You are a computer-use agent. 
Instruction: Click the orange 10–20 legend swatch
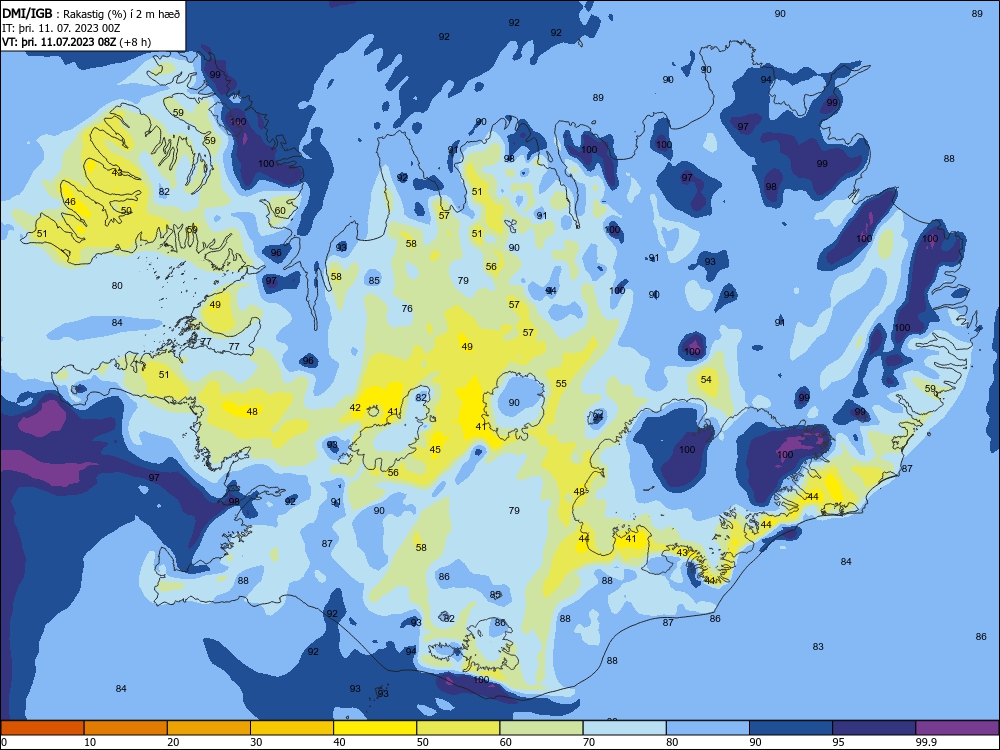point(126,728)
